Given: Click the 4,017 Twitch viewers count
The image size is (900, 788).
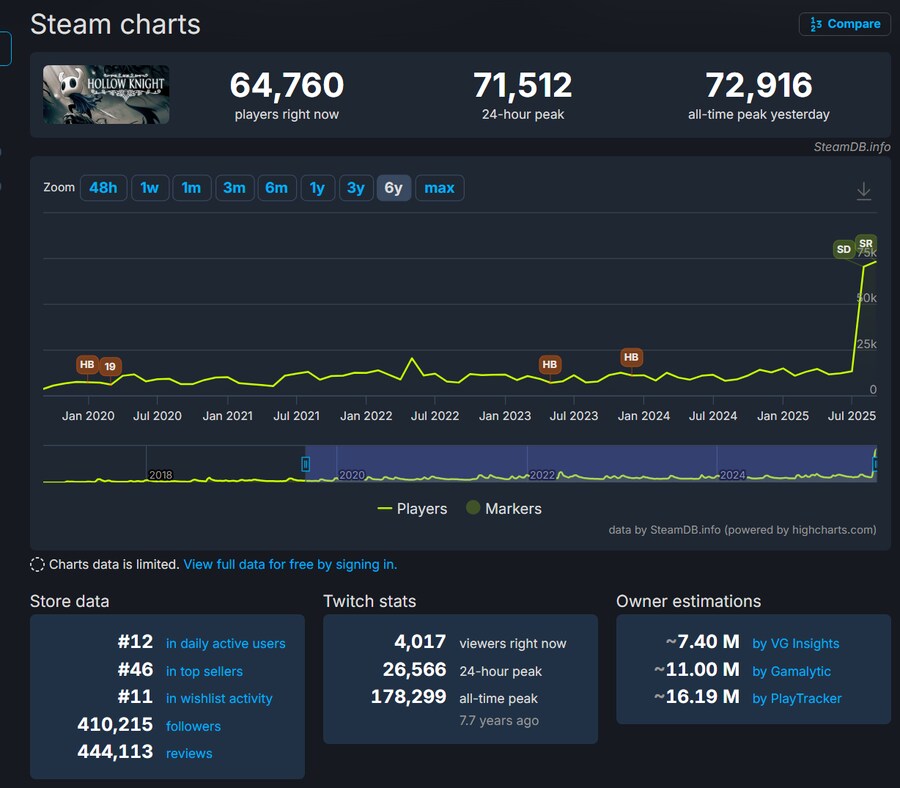Looking at the screenshot, I should [x=420, y=642].
